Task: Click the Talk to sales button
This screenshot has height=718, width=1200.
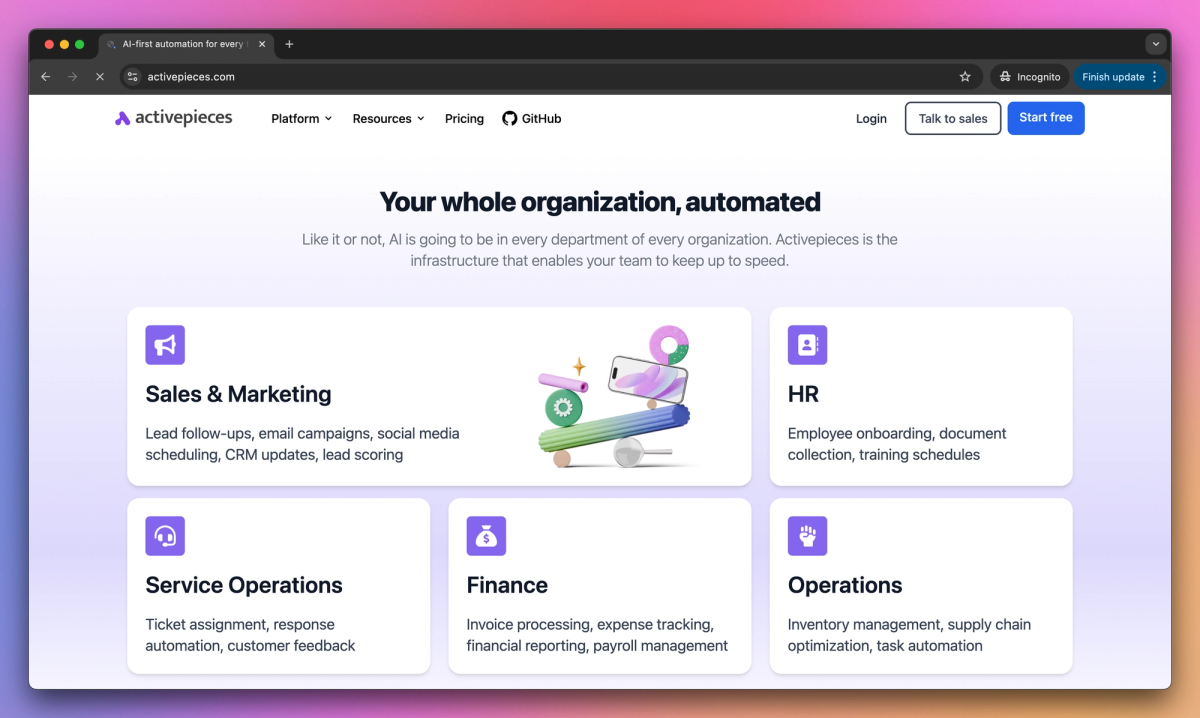Action: (952, 117)
